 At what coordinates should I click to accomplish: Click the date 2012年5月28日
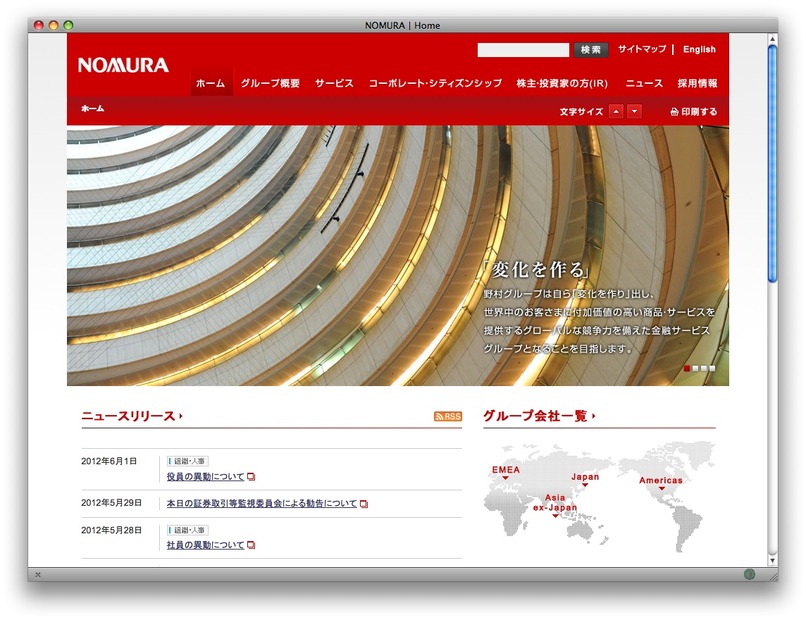click(x=112, y=530)
